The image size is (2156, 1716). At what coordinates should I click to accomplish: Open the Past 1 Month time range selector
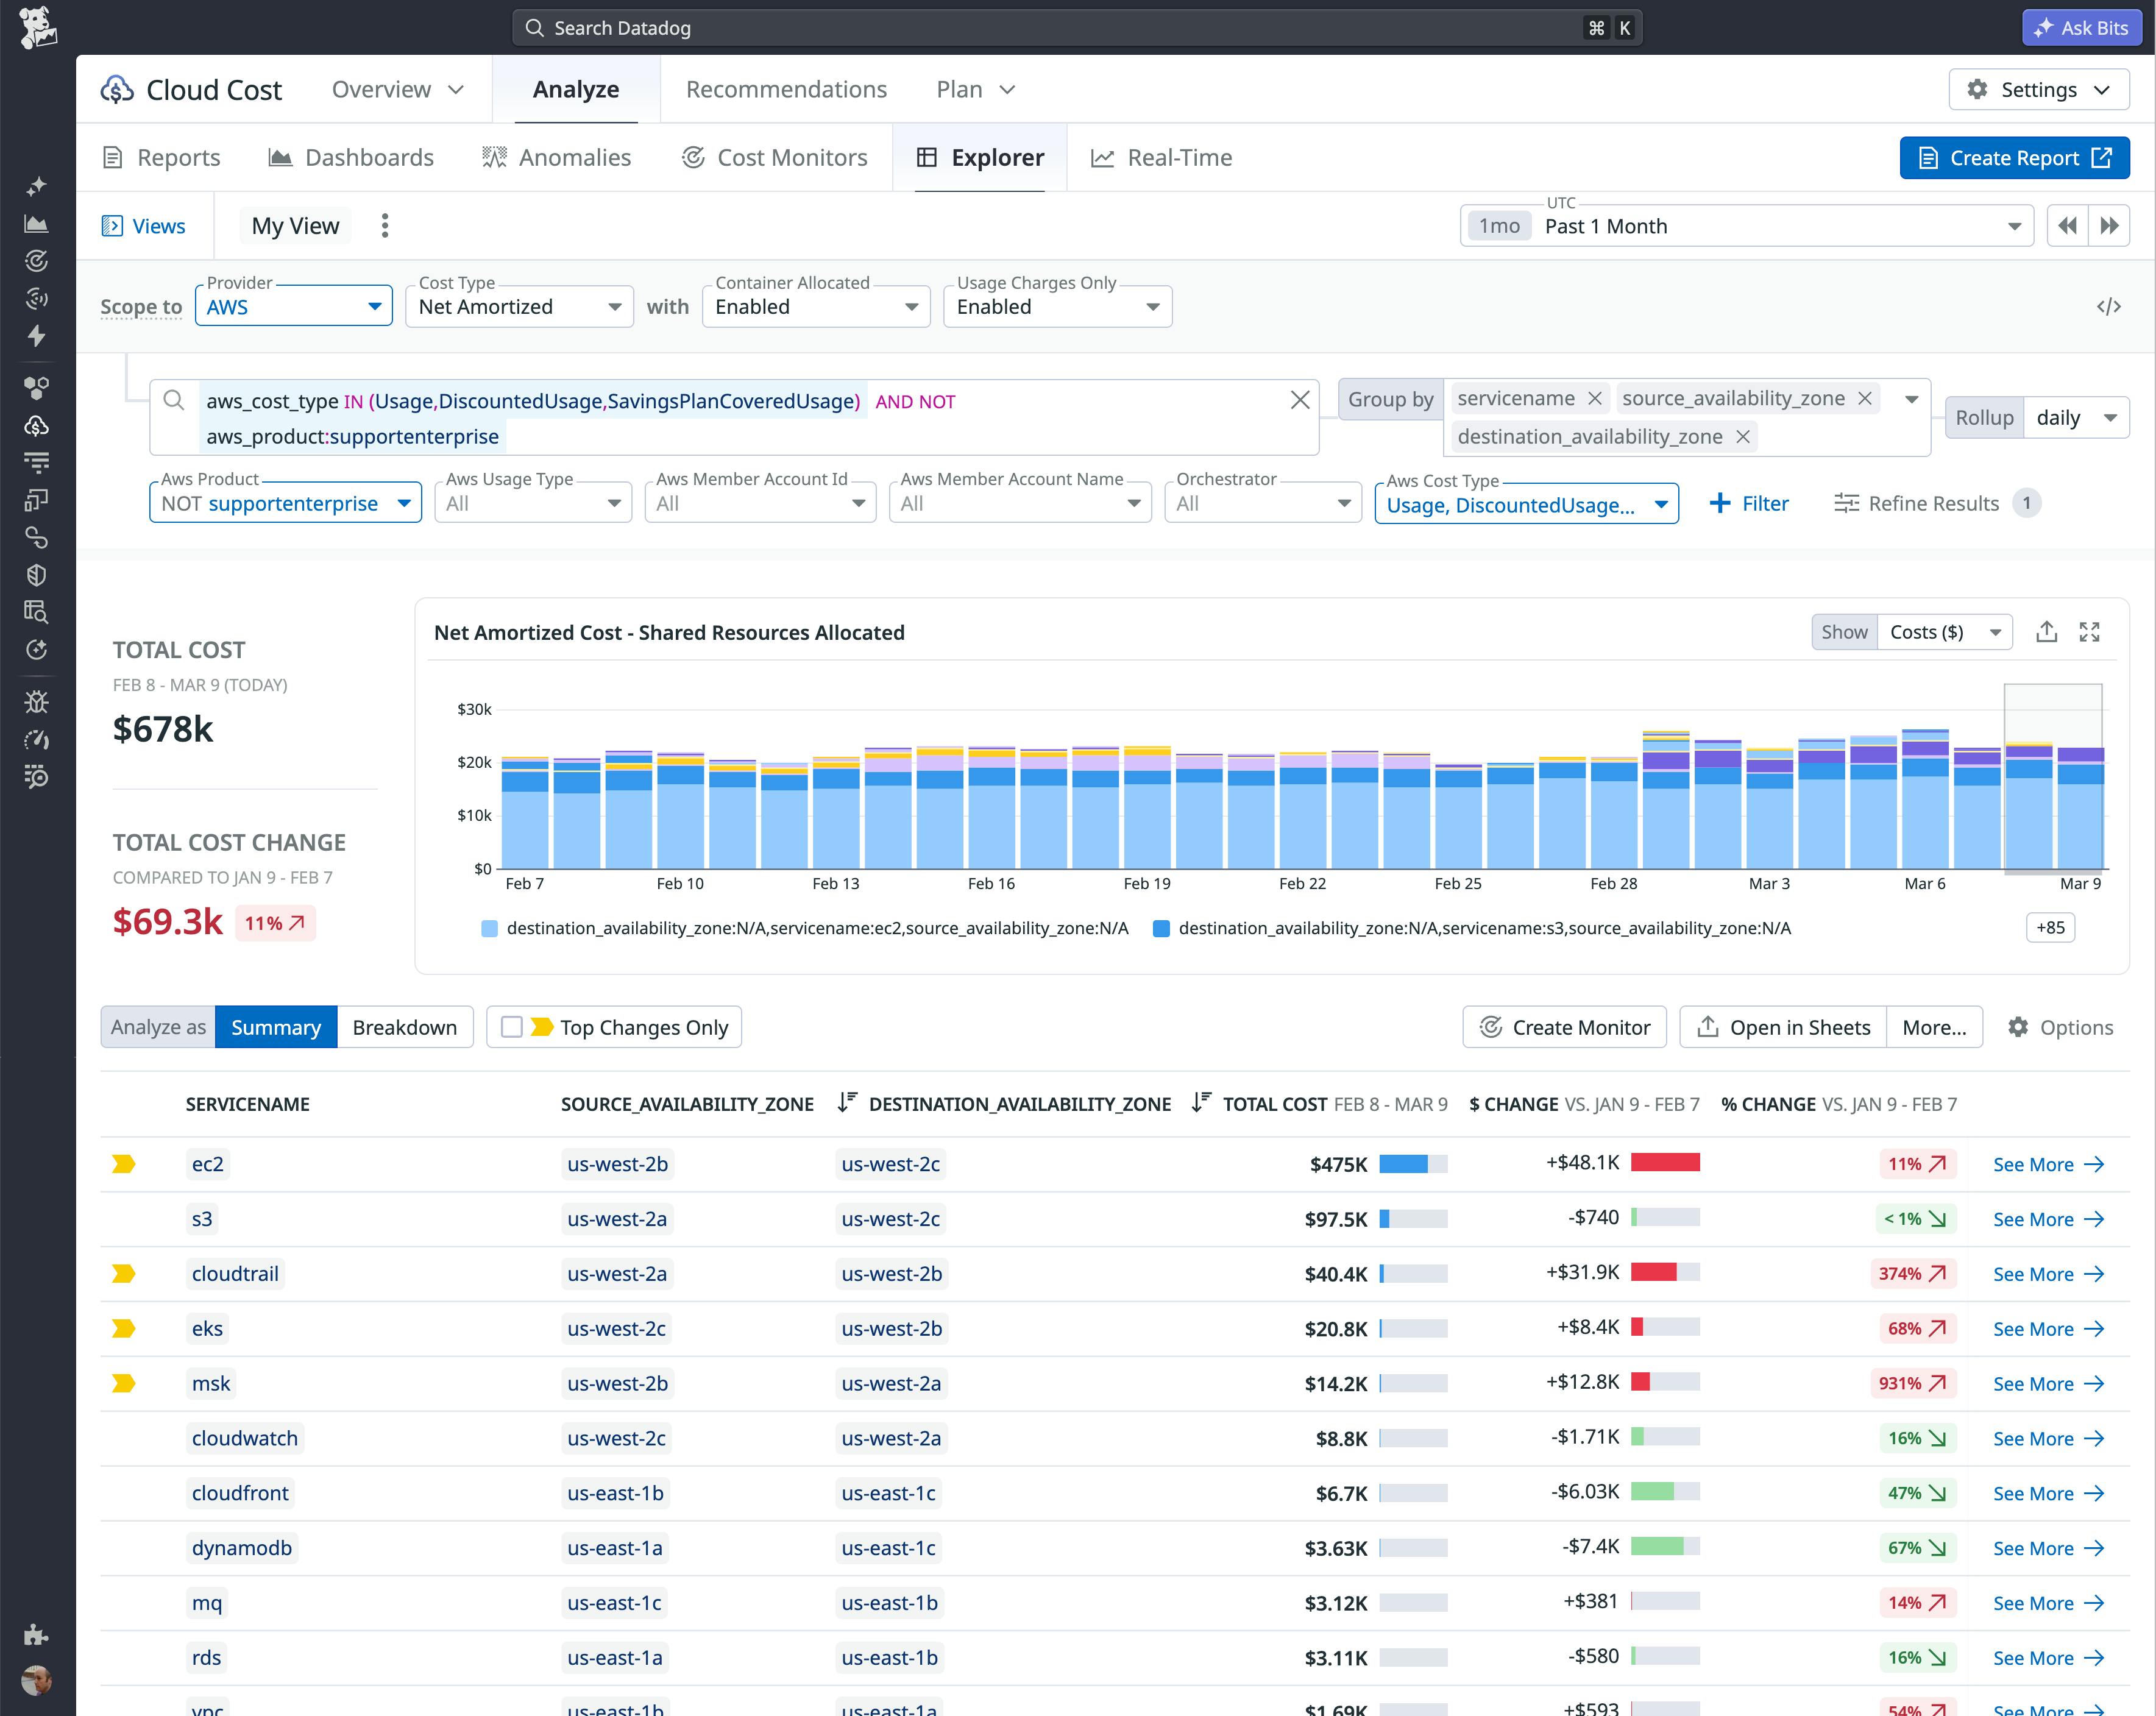point(1745,226)
